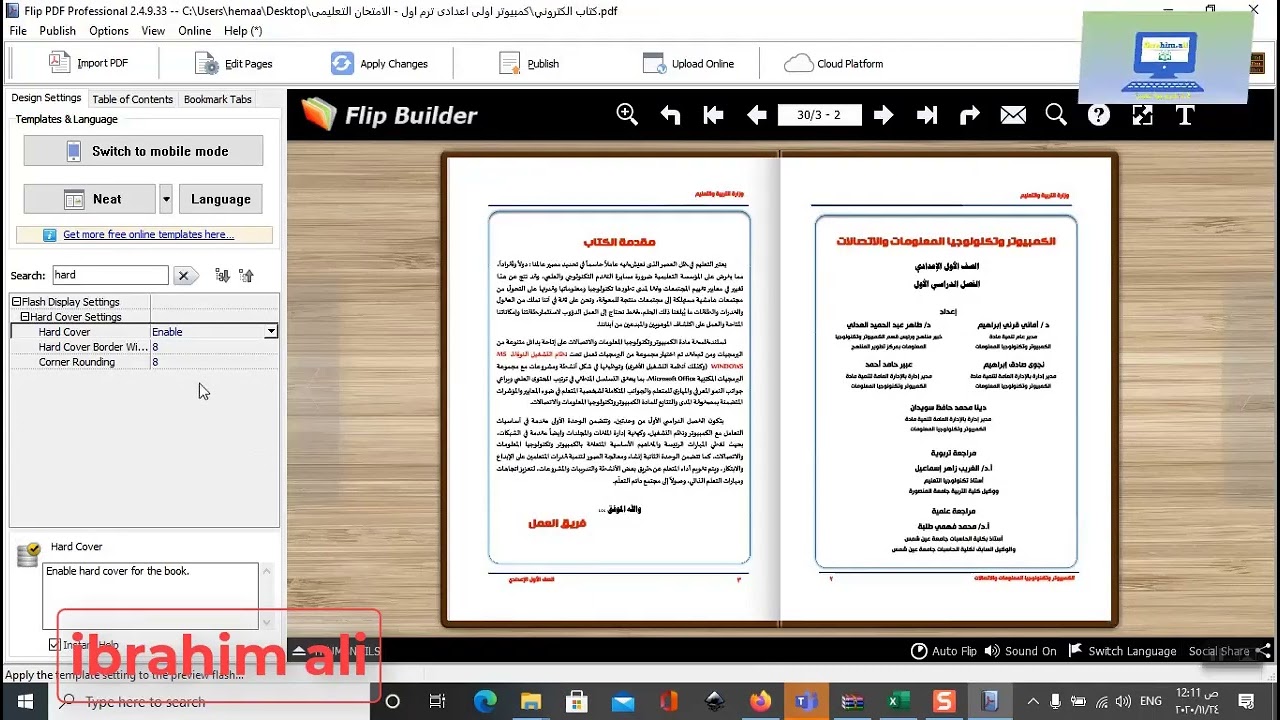Go to the next page of the flipbook
The image size is (1280, 720).
[x=883, y=115]
